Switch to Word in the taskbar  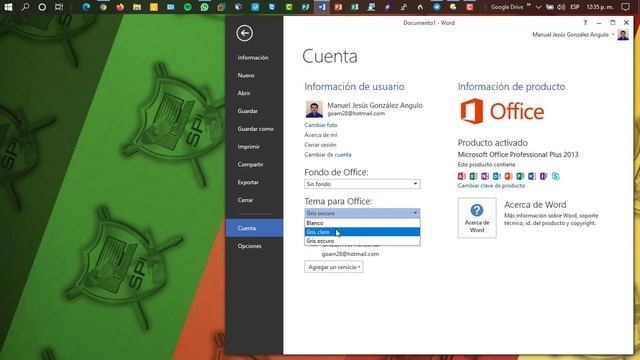pos(322,7)
